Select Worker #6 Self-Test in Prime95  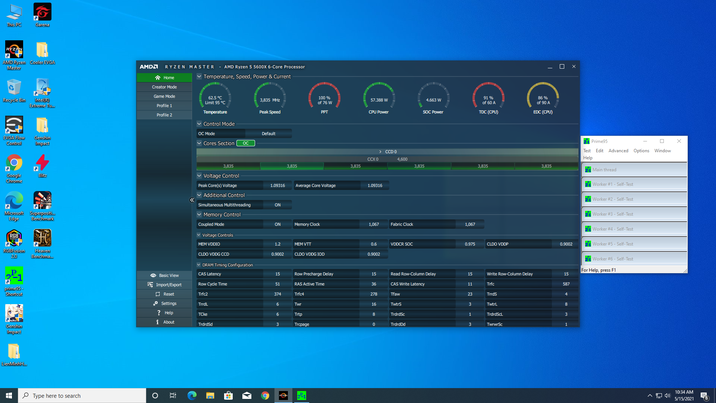(634, 259)
